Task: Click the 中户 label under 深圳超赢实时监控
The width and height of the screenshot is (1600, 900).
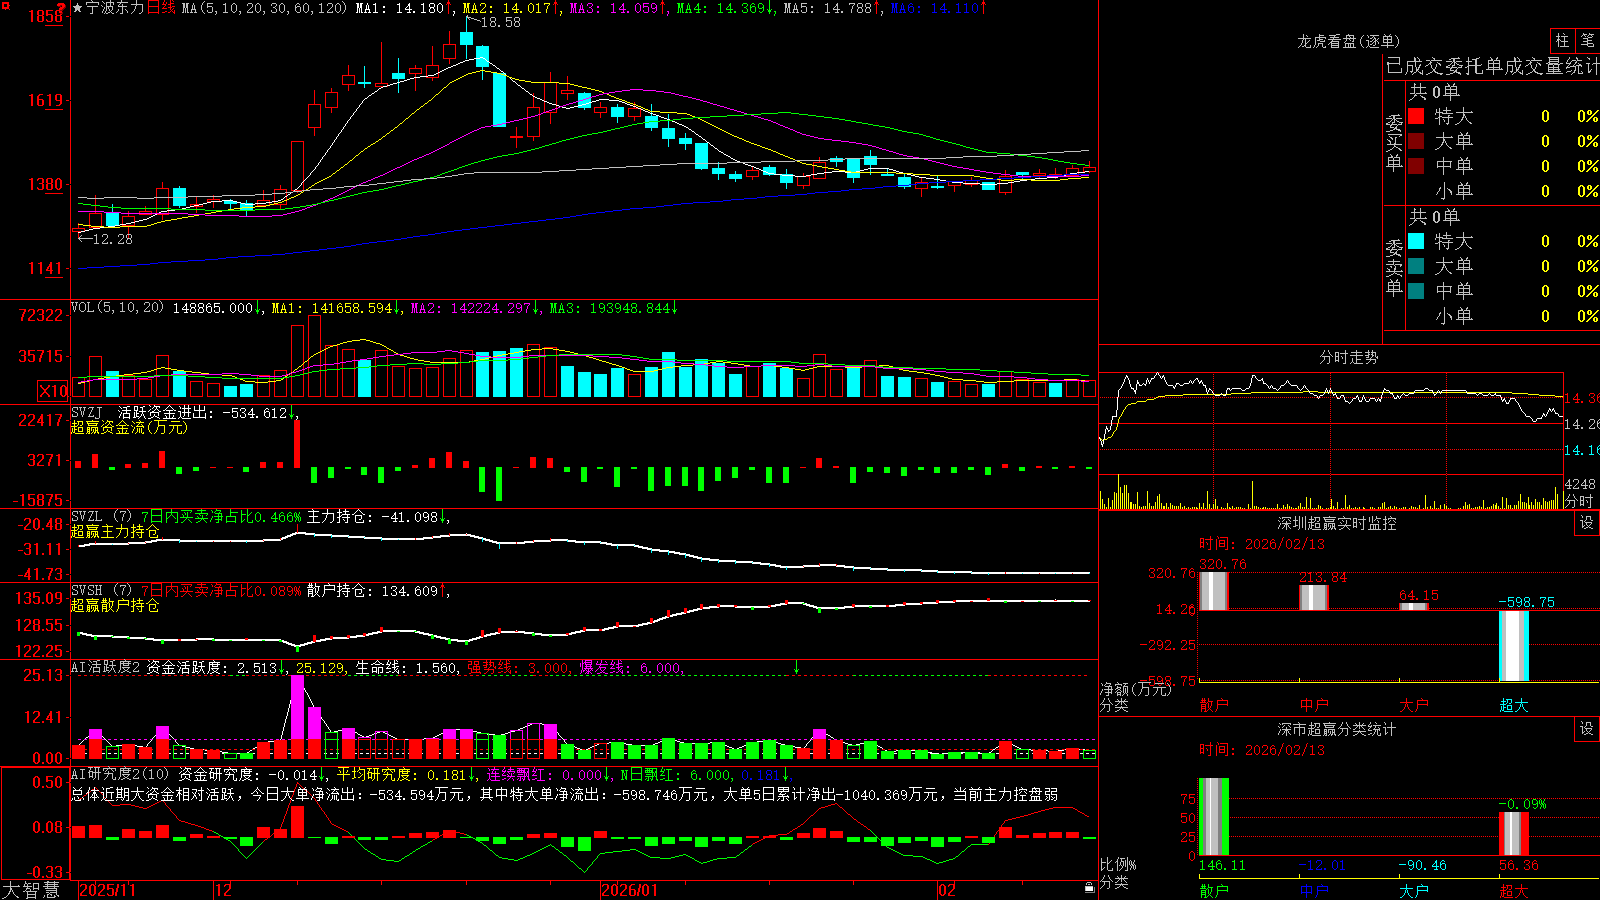Action: (x=1313, y=705)
